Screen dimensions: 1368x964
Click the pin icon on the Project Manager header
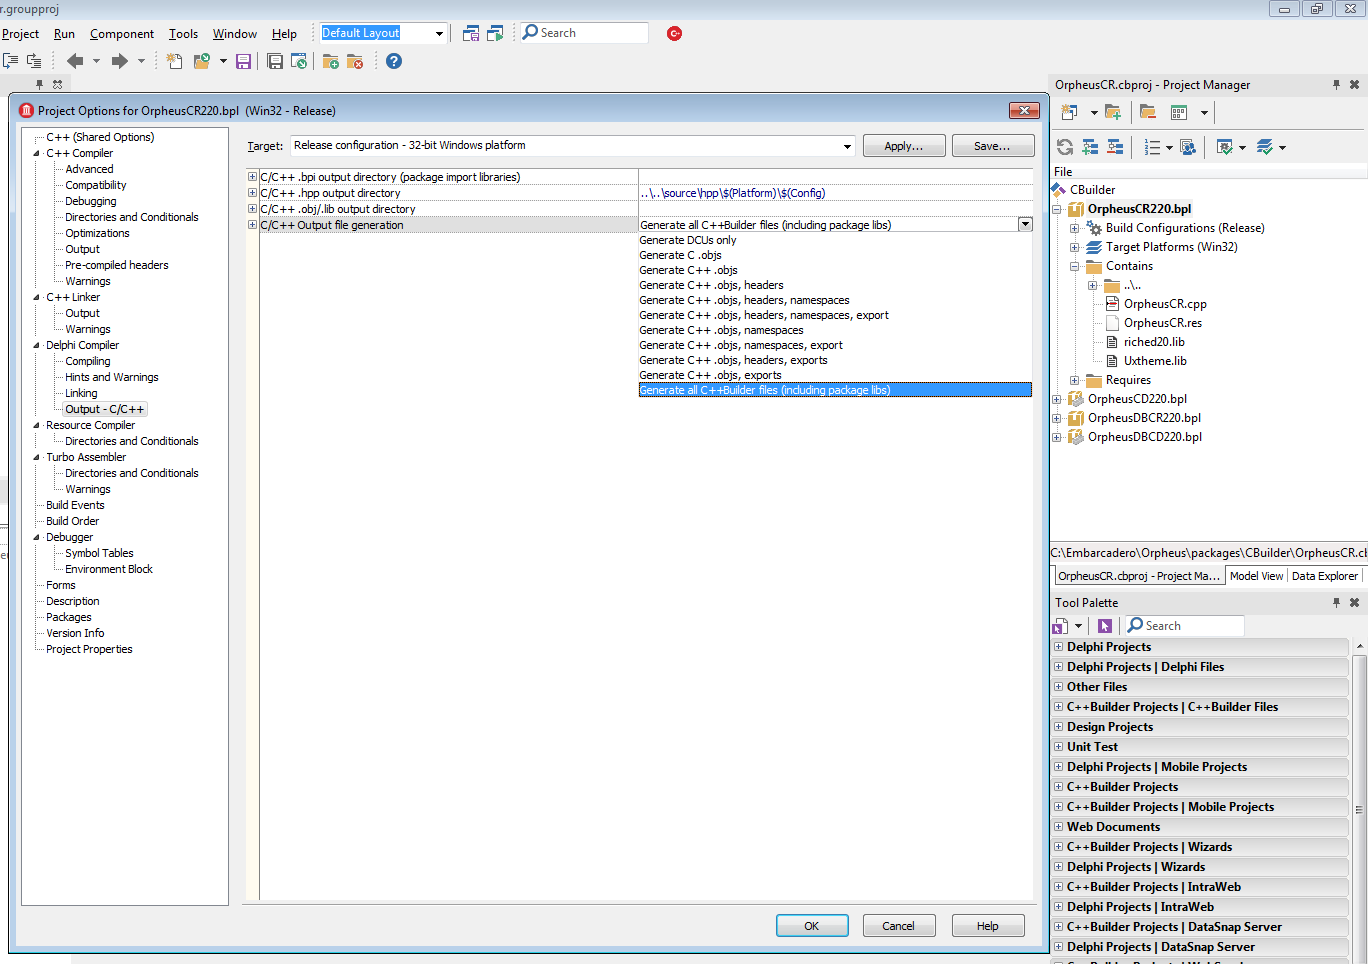[1336, 85]
